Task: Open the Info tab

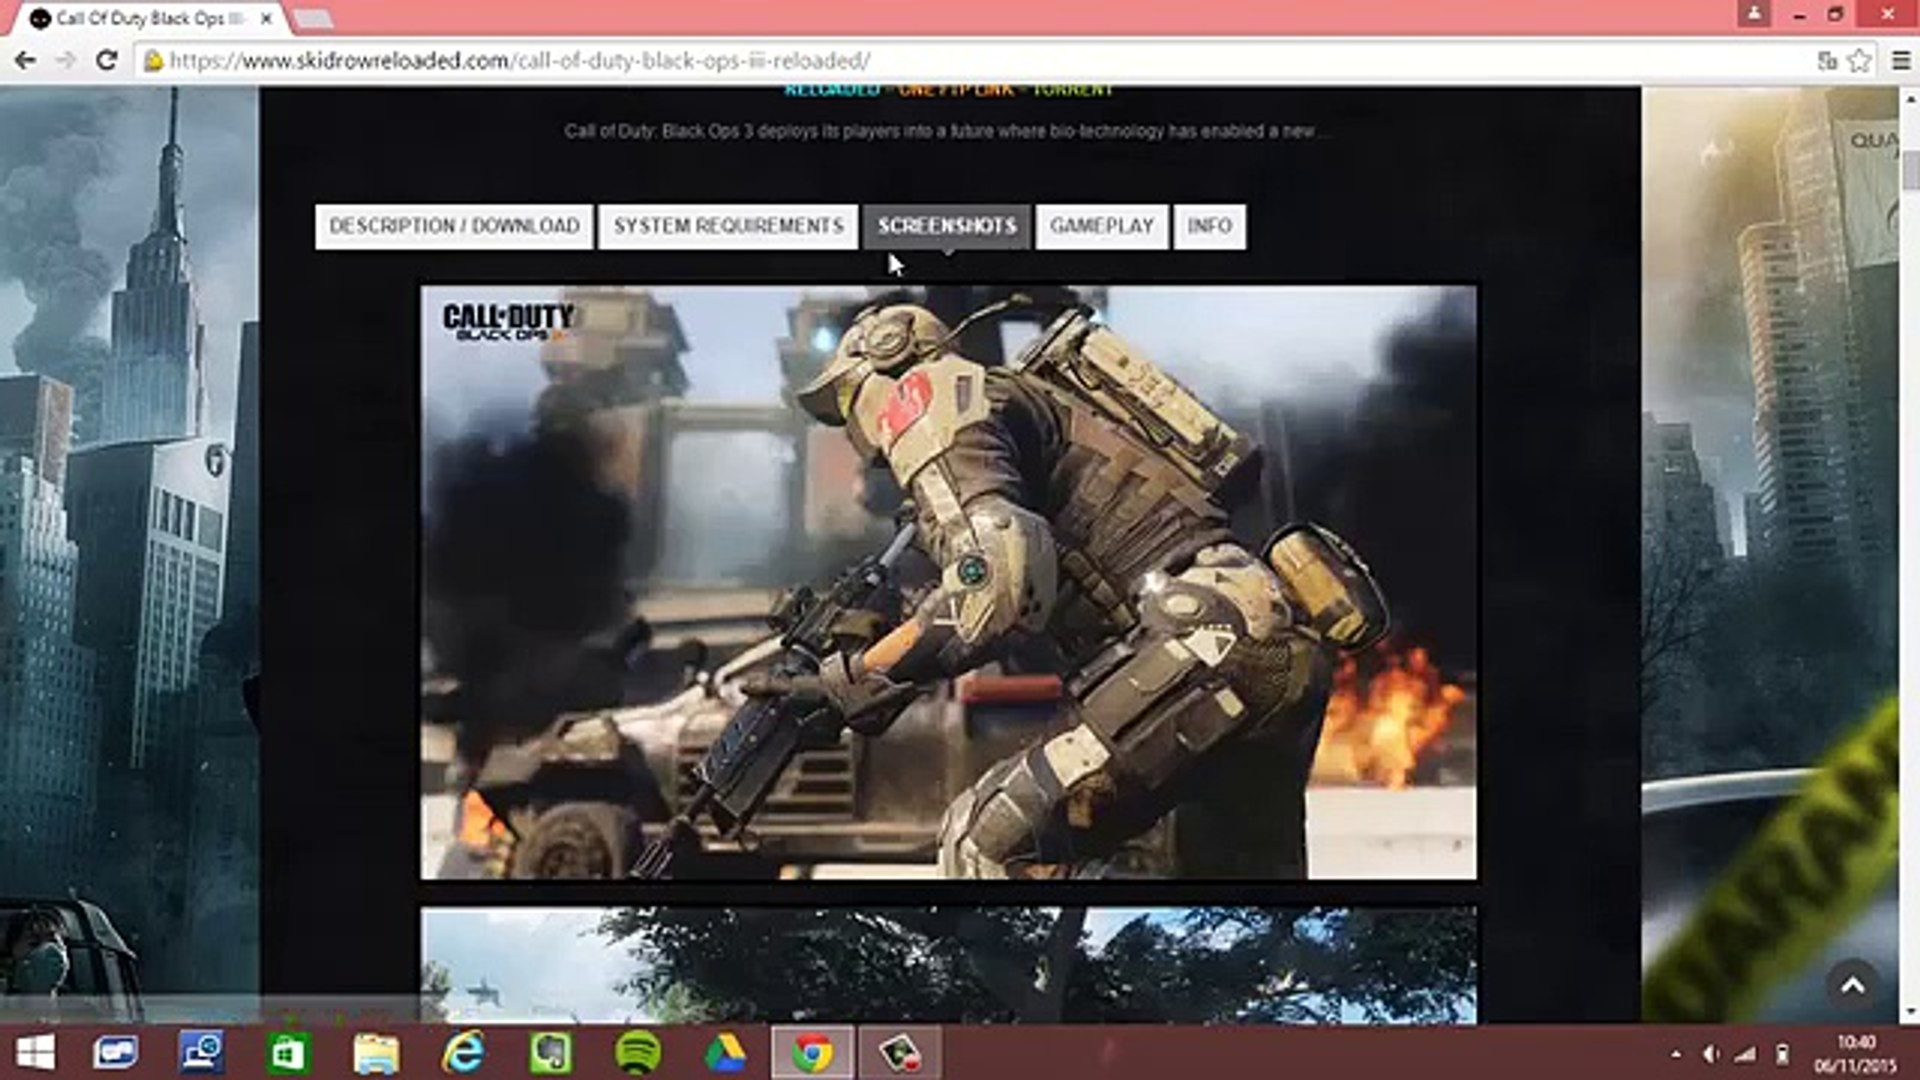Action: [1209, 226]
